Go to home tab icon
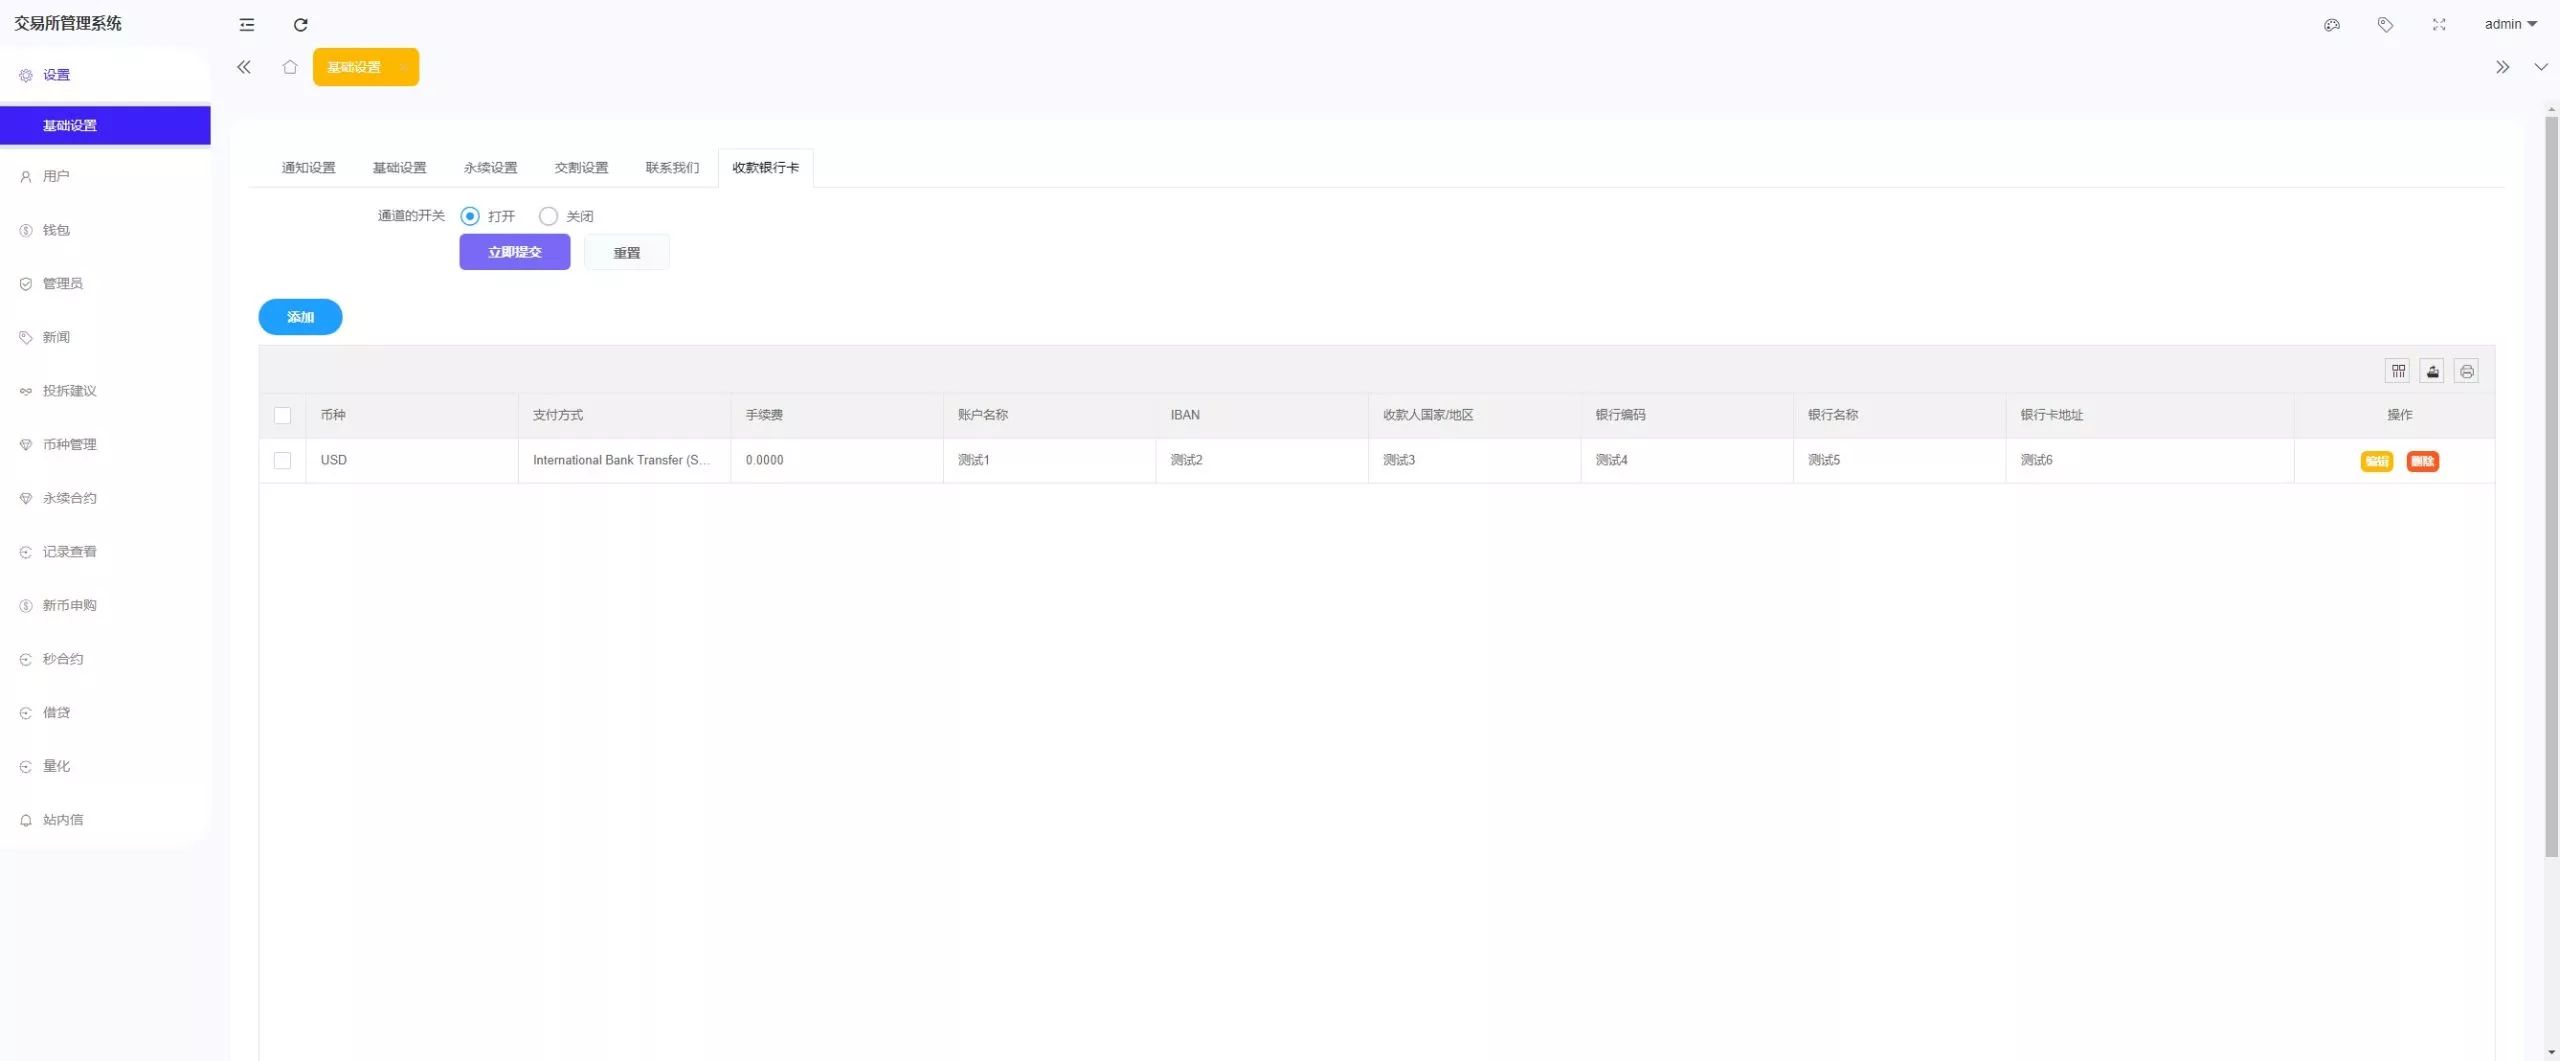The image size is (2560, 1061). [x=290, y=67]
